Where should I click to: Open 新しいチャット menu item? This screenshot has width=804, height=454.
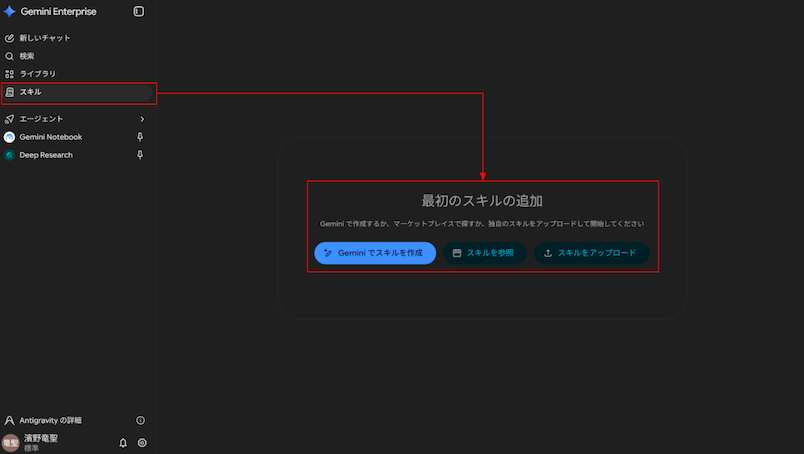point(77,38)
